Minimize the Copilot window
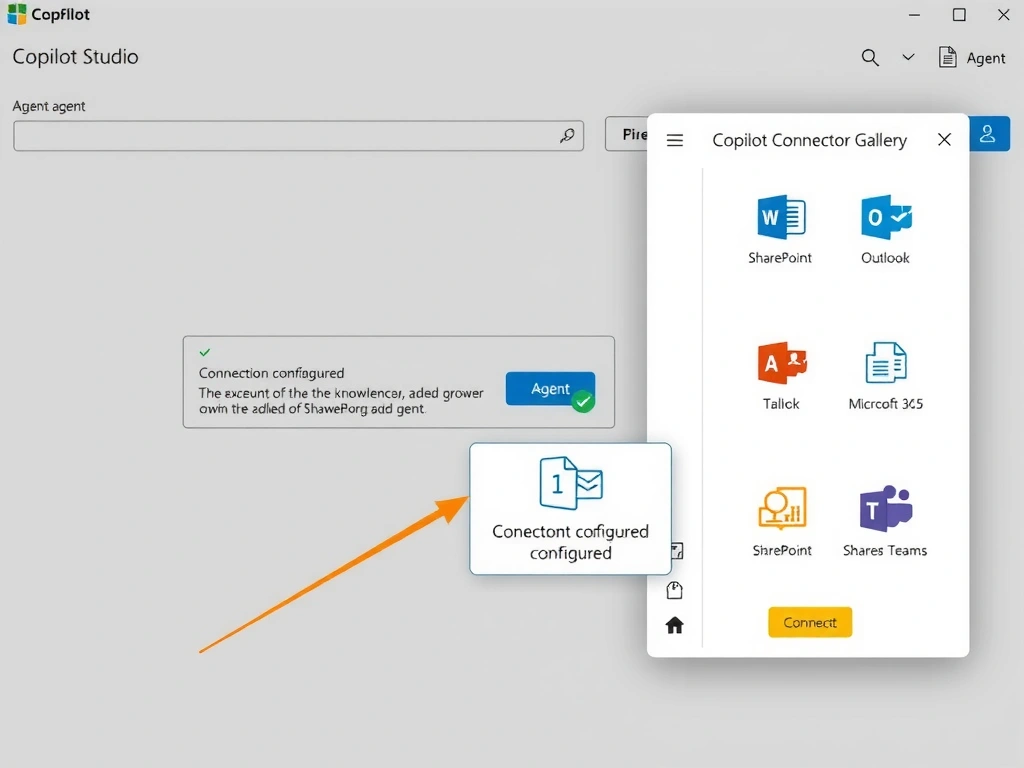 (914, 14)
